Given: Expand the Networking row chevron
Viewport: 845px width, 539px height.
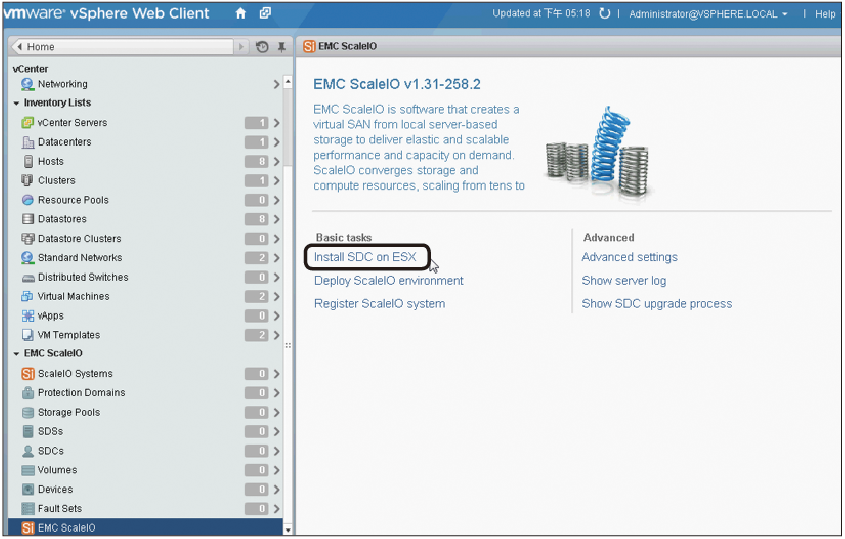Looking at the screenshot, I should 276,84.
